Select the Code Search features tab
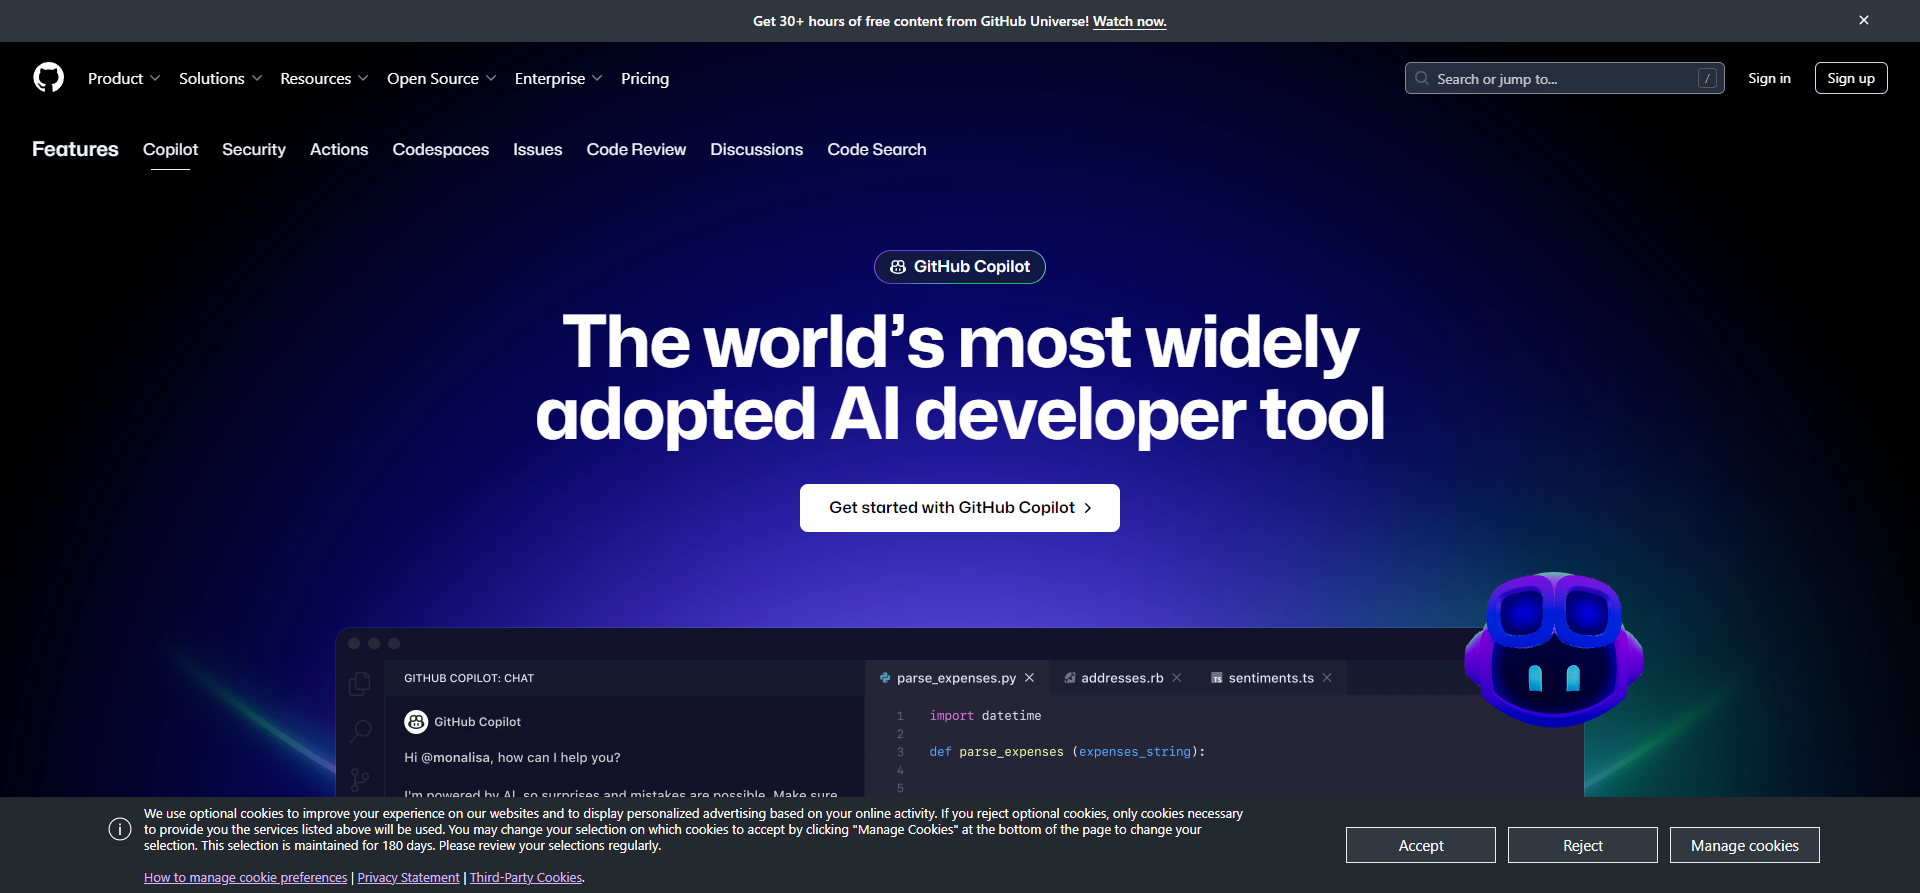Viewport: 1920px width, 893px height. coord(877,149)
